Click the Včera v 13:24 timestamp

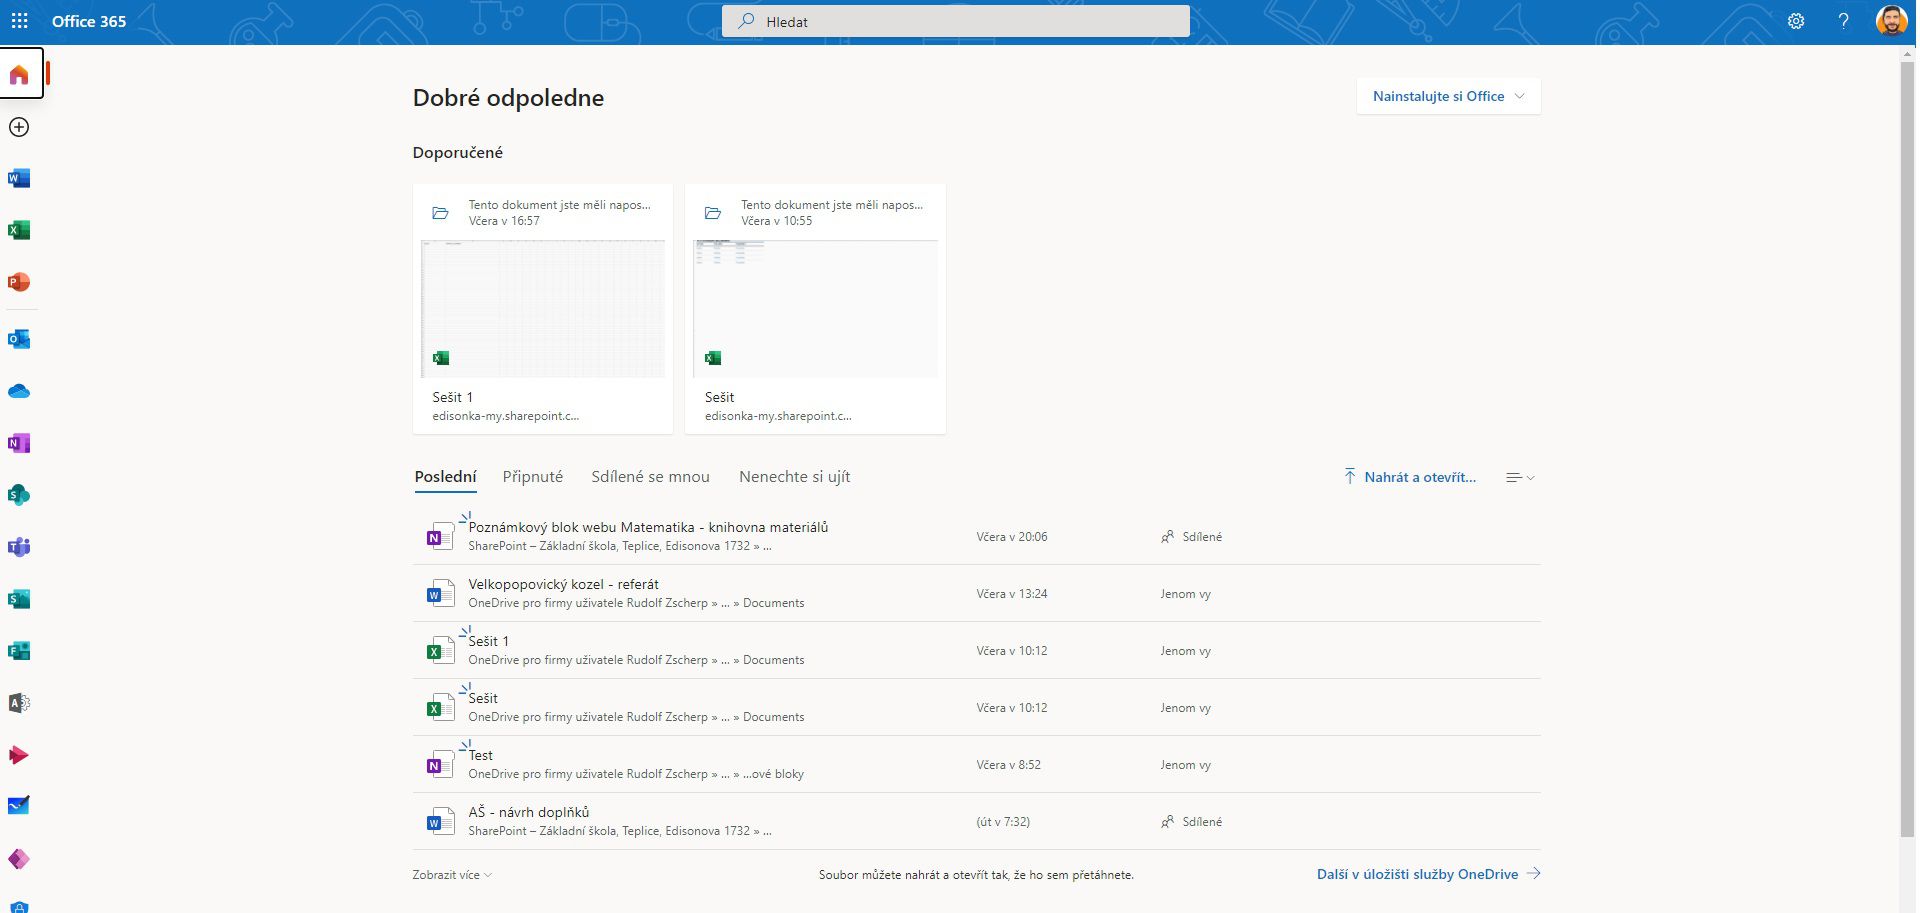pyautogui.click(x=1012, y=594)
